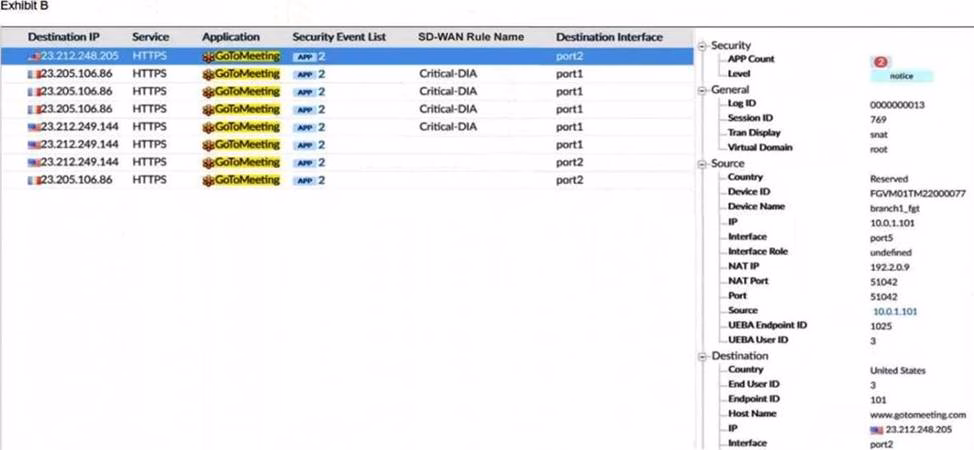Click the GoToMeeting application icon in the highlighted row
This screenshot has height=450, width=974.
(x=208, y=57)
